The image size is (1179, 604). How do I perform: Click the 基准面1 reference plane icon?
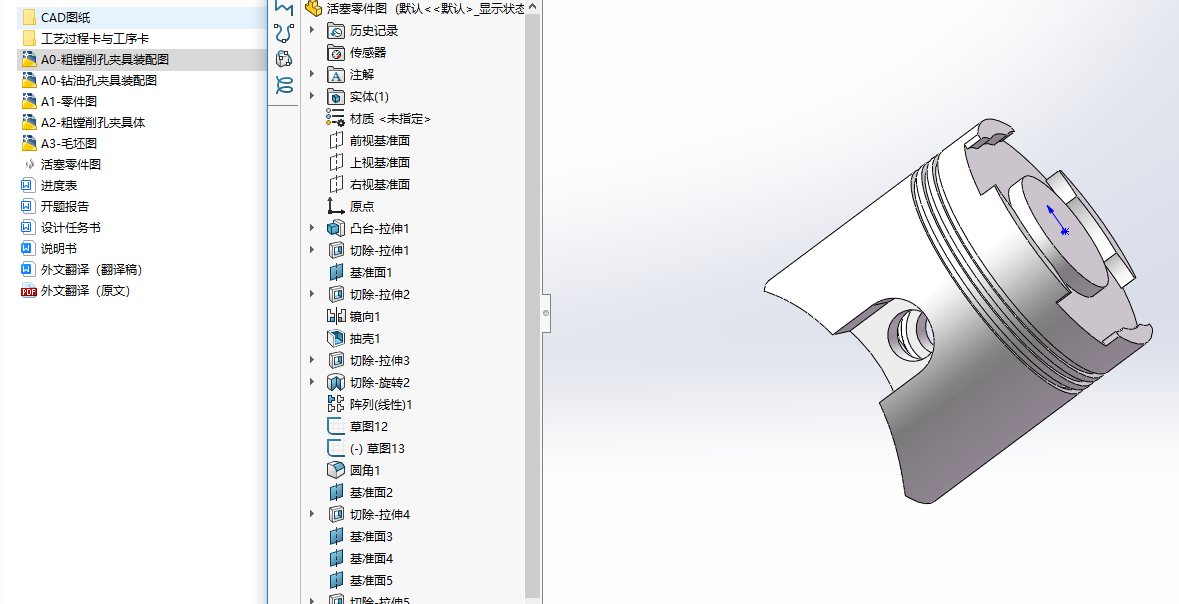pos(335,272)
